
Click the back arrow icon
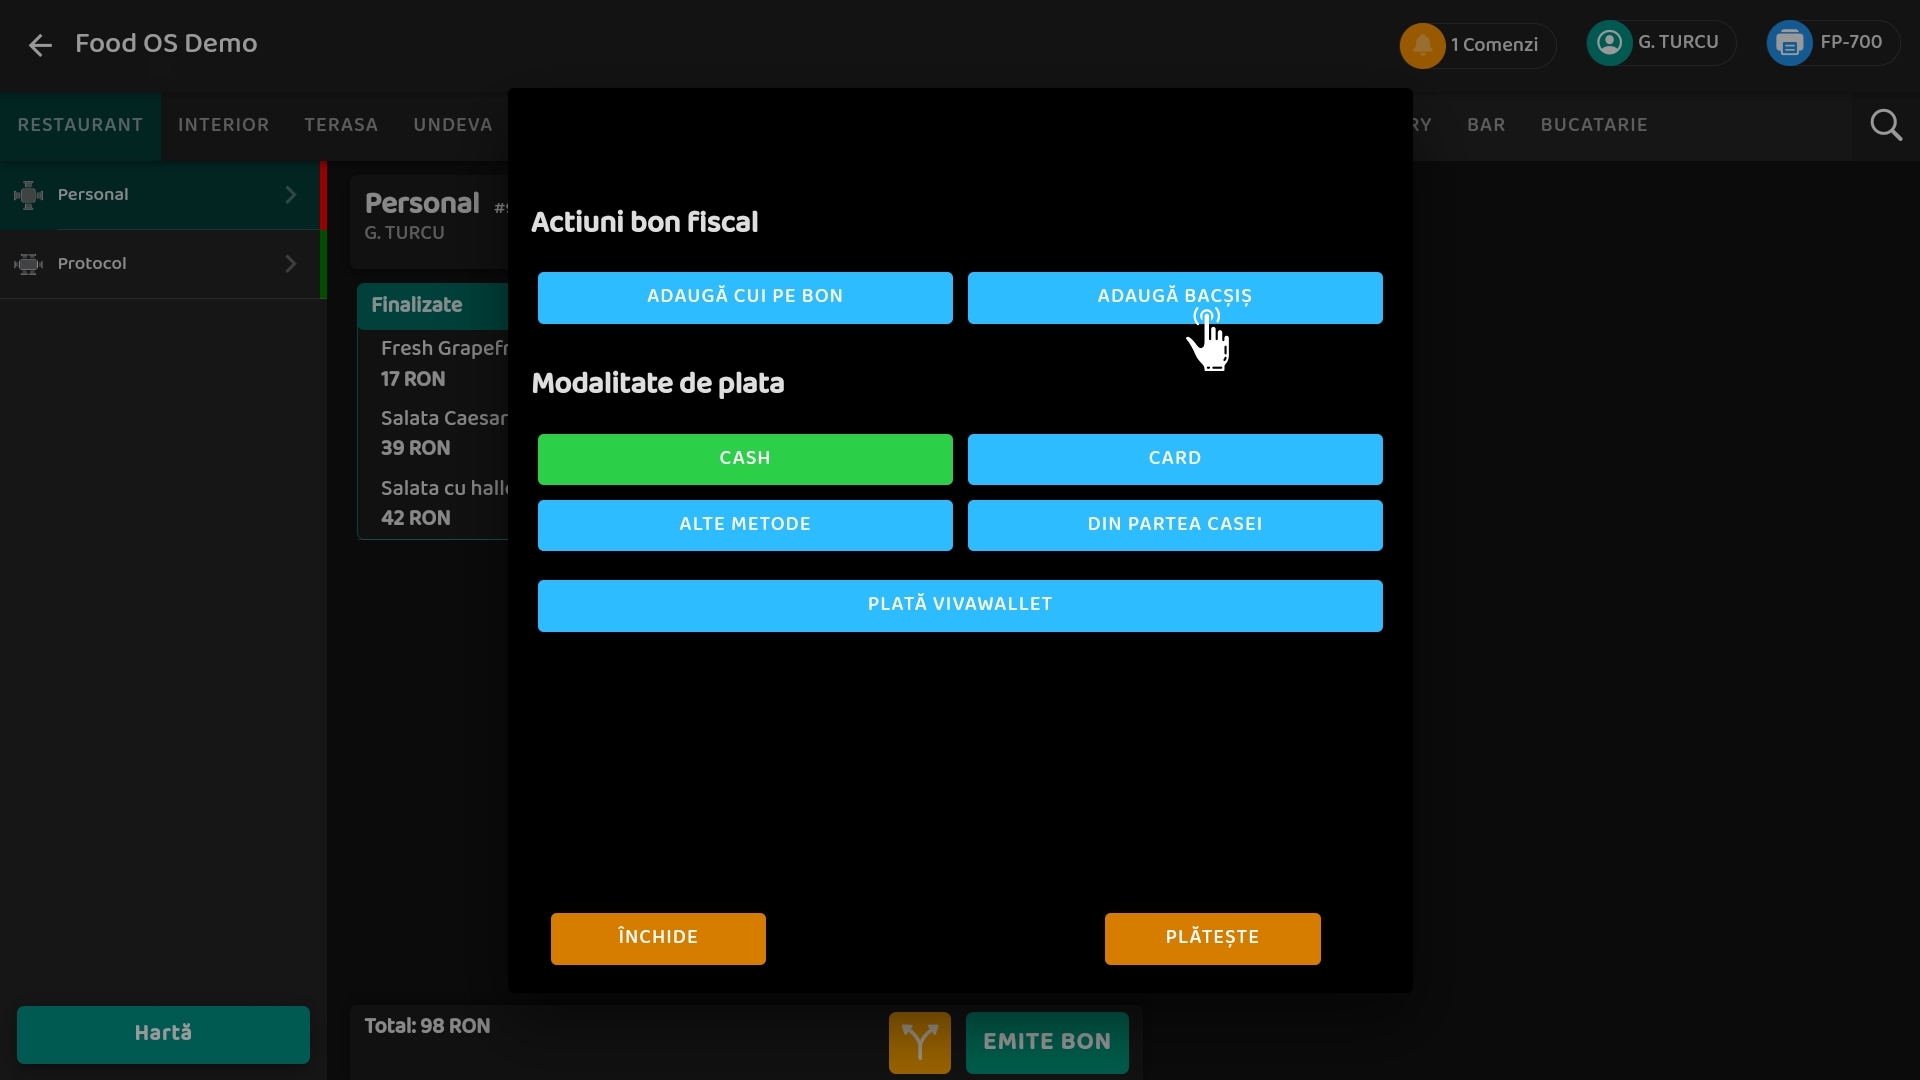[40, 45]
